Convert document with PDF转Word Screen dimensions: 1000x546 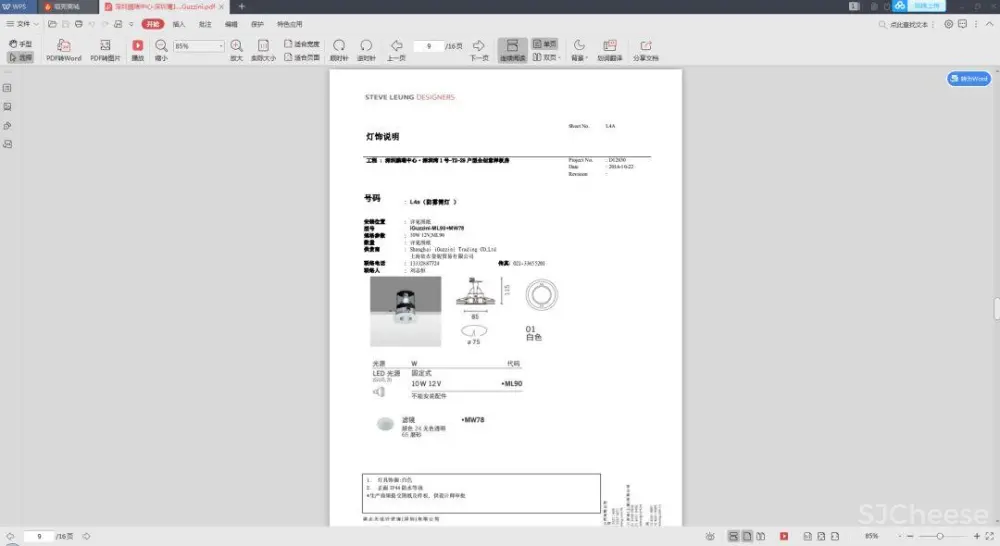click(x=64, y=50)
